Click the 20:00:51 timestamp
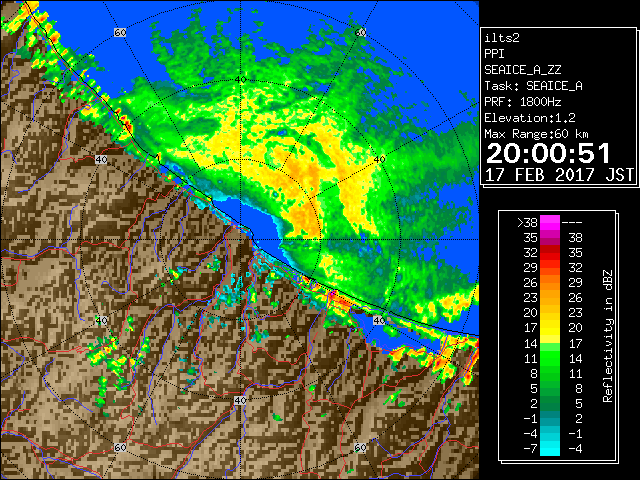This screenshot has width=640, height=480. [x=548, y=153]
